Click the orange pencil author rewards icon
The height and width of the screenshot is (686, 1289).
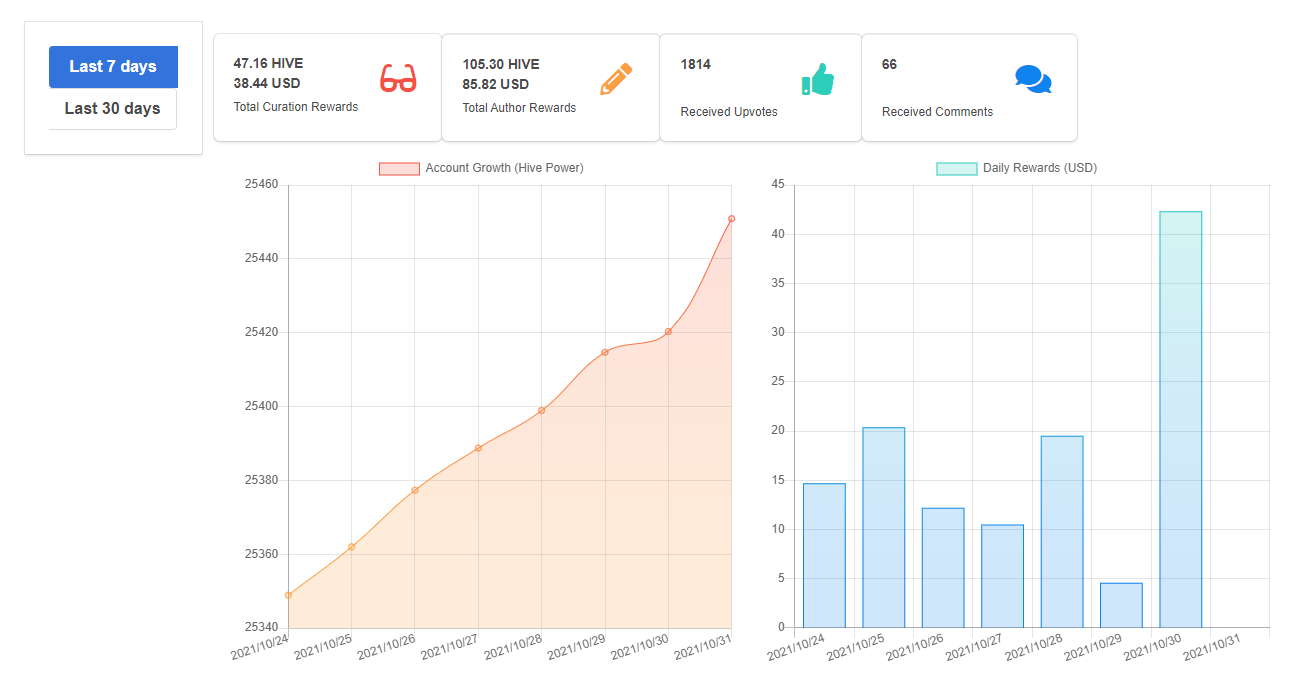pos(616,79)
